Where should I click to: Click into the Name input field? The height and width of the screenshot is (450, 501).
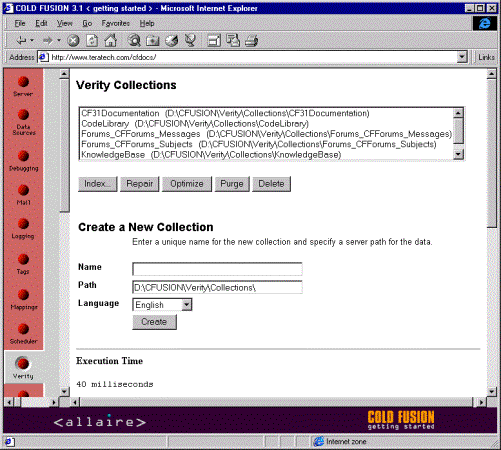point(217,269)
